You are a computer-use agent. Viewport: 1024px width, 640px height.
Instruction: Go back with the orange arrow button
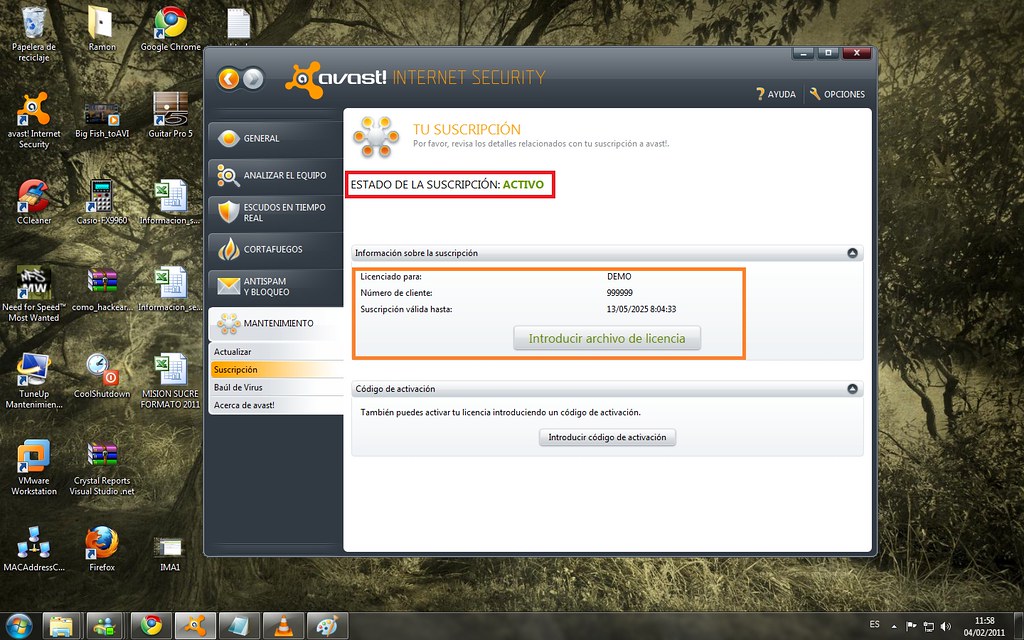[229, 79]
